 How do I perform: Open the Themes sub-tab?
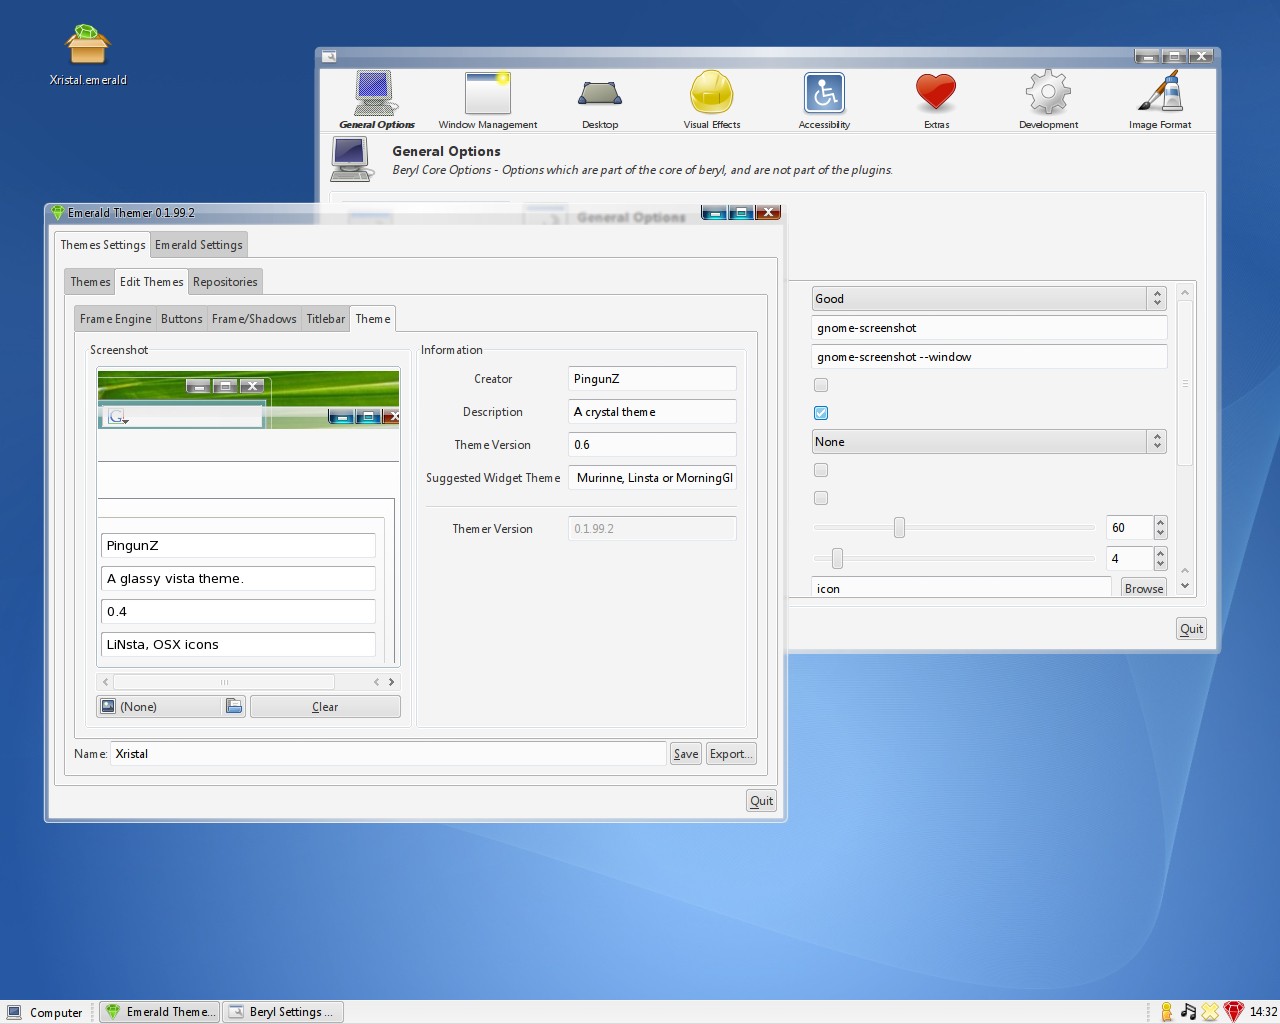[90, 282]
